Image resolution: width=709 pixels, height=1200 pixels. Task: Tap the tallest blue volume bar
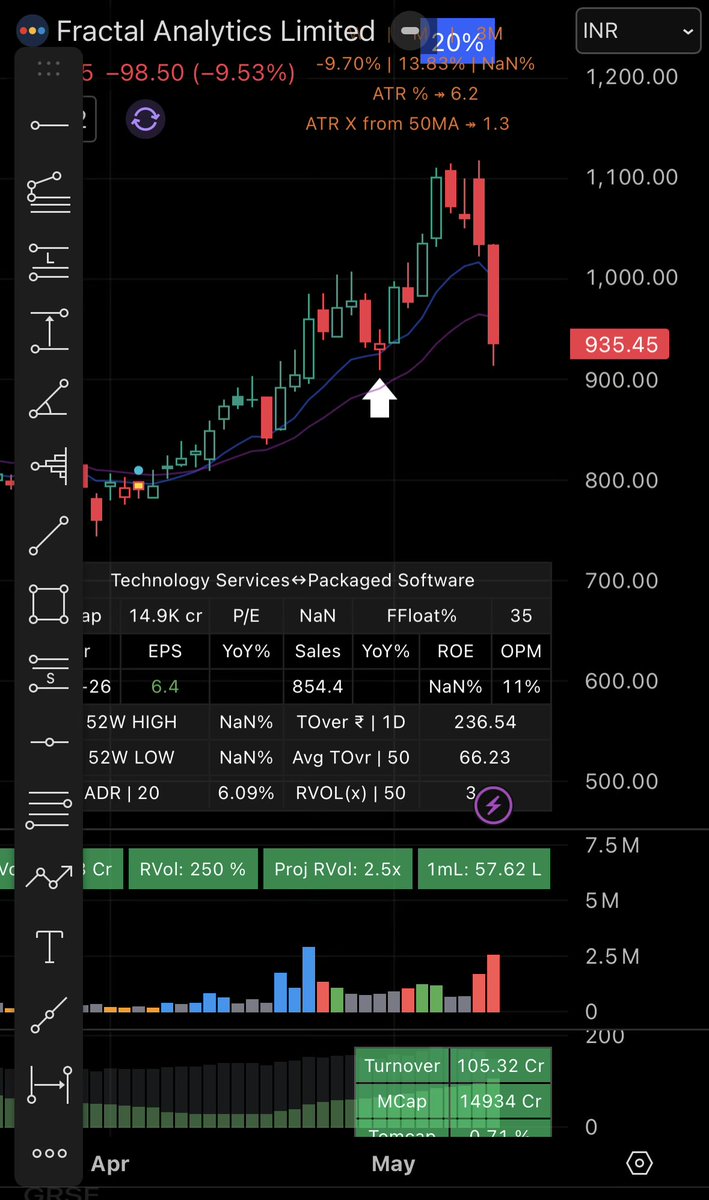pos(308,980)
